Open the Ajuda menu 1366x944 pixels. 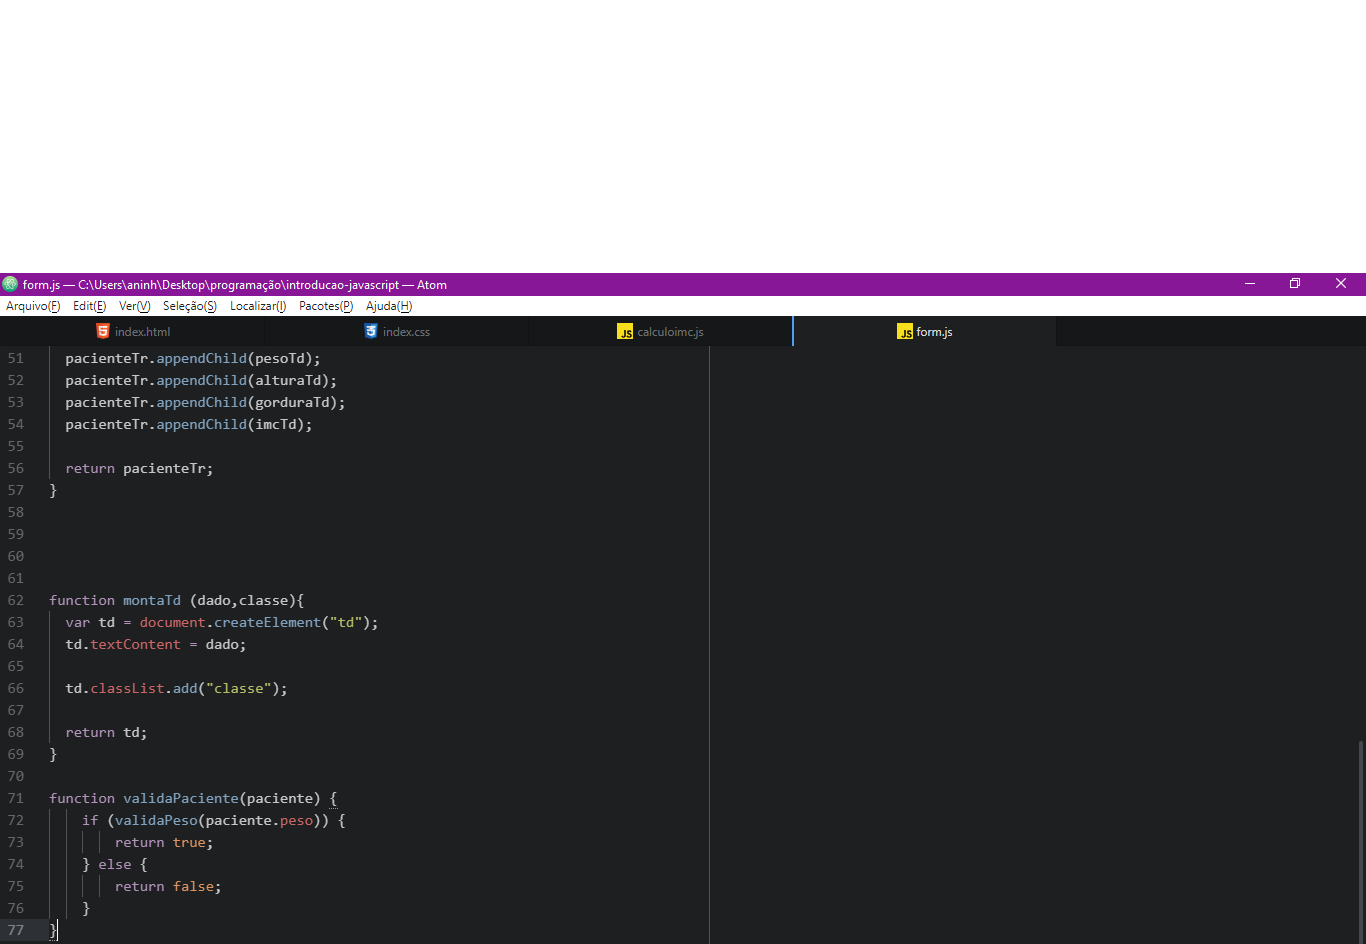(x=389, y=306)
